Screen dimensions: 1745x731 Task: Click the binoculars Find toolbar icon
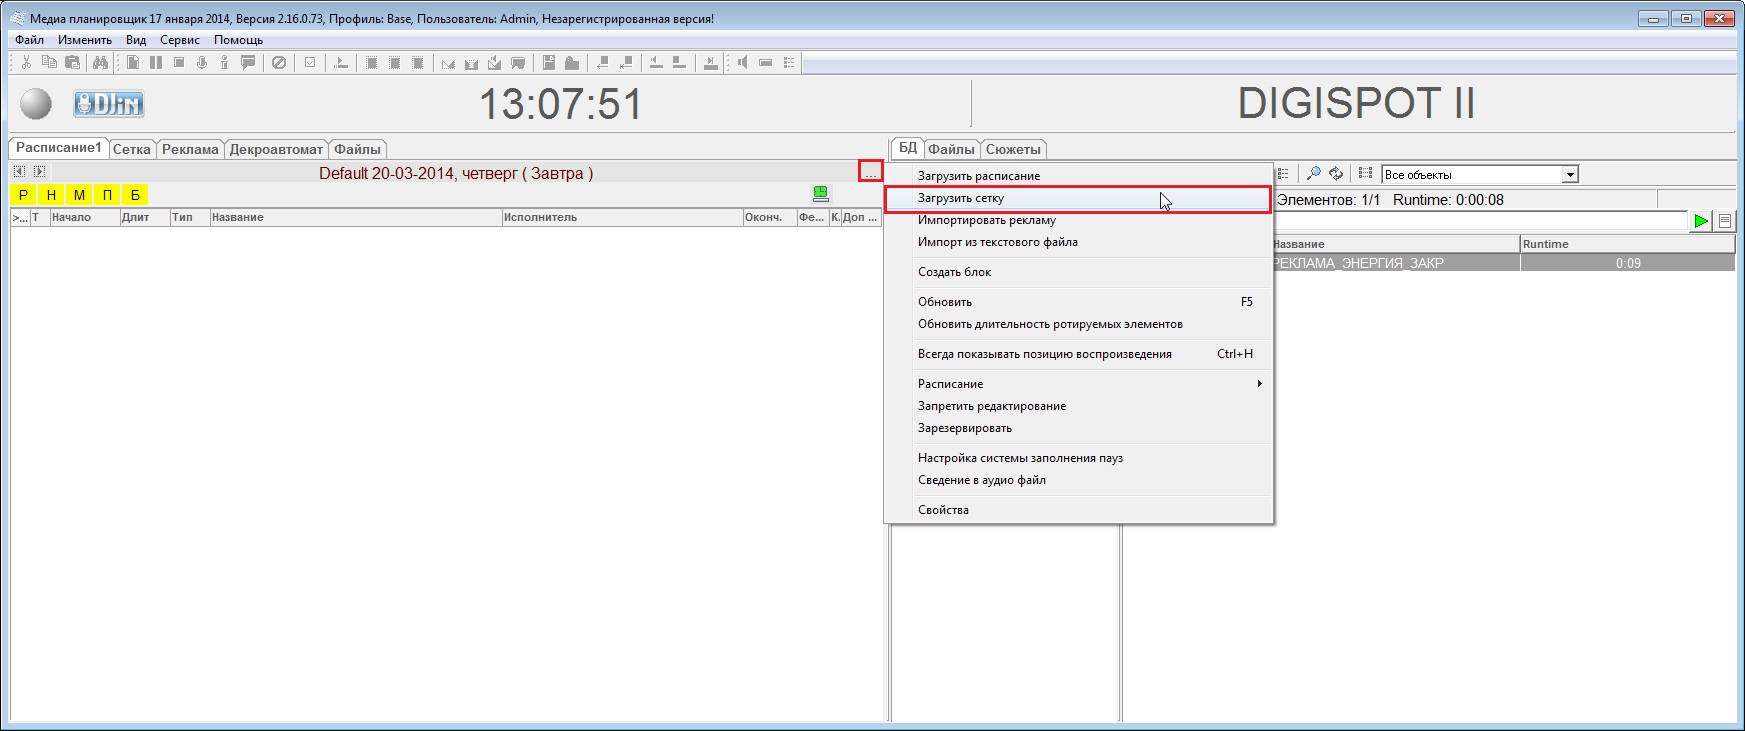[x=100, y=62]
